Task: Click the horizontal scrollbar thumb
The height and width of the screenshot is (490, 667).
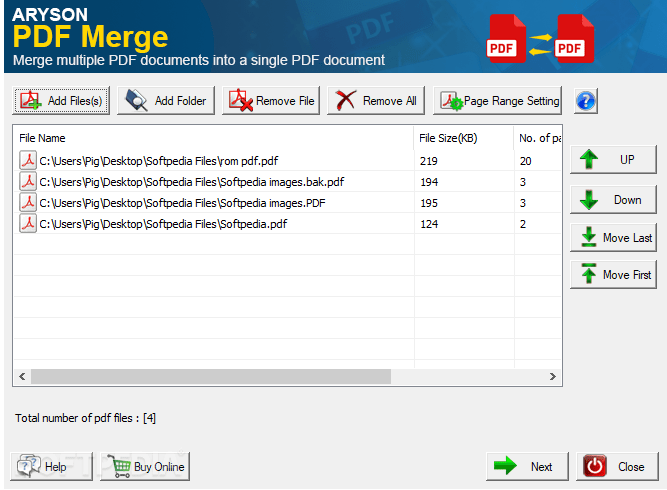Action: [x=211, y=376]
